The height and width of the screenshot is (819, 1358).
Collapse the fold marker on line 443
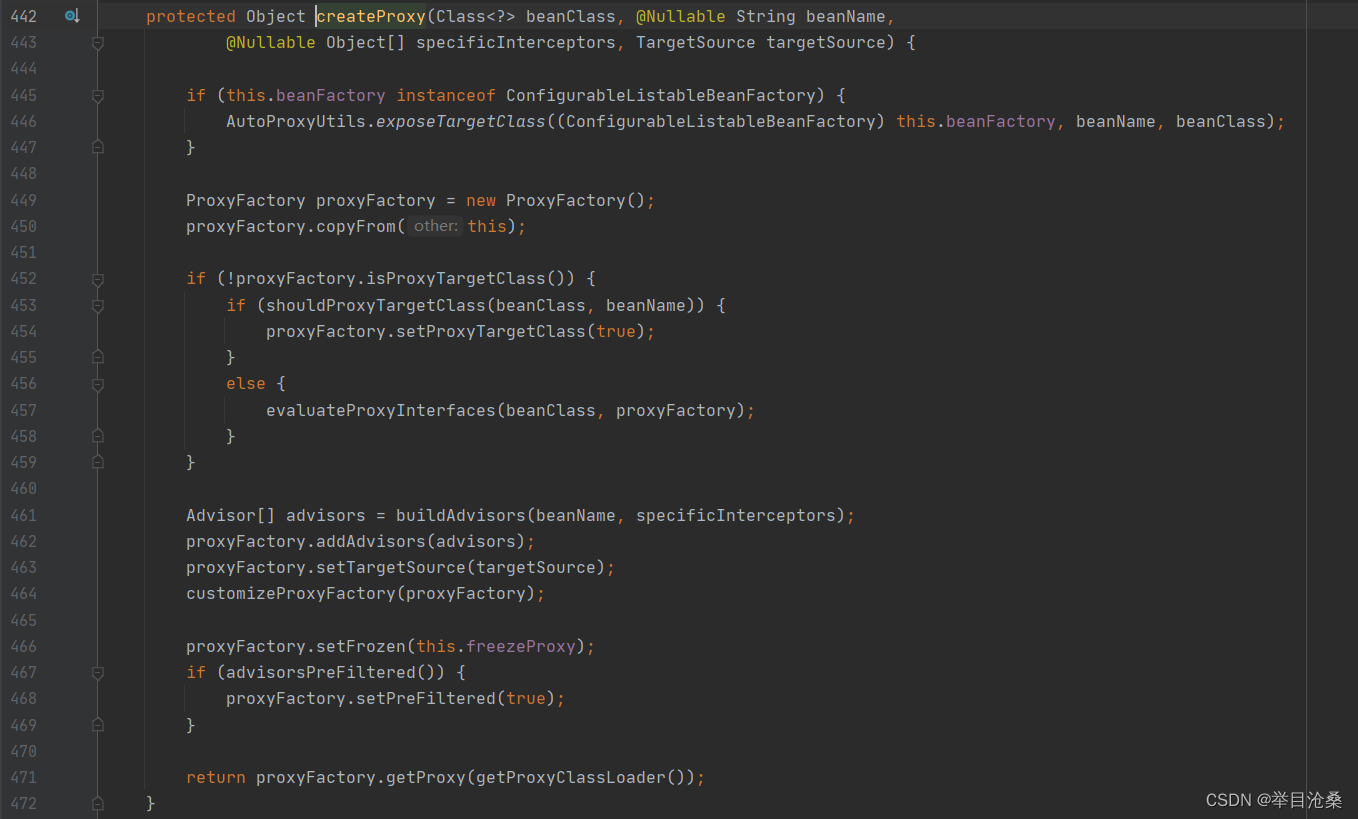tap(98, 43)
